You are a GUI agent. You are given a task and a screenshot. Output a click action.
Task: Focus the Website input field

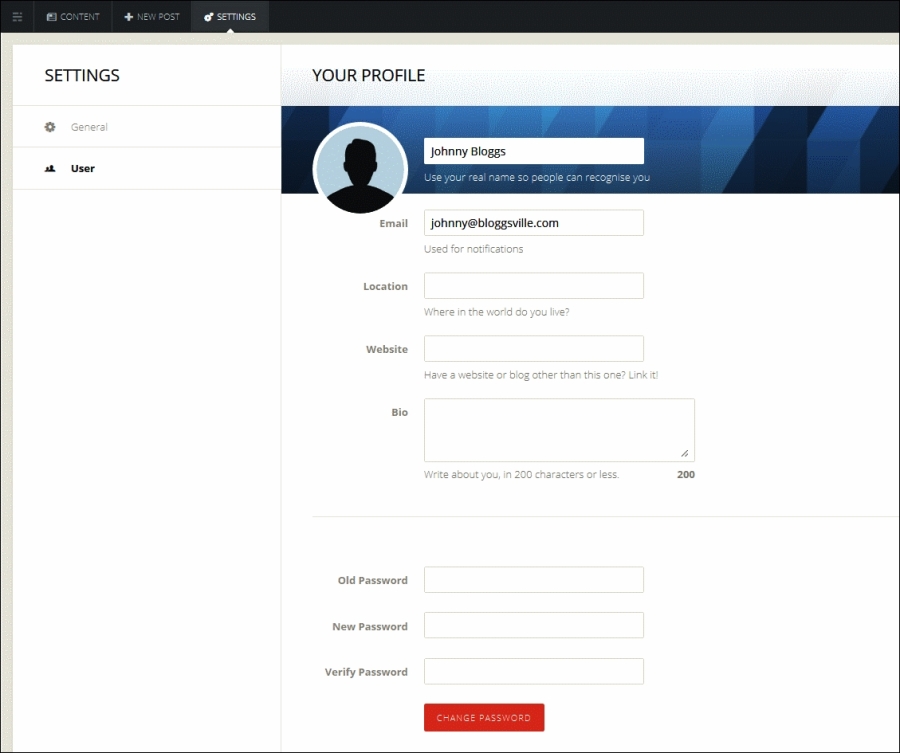(x=534, y=349)
